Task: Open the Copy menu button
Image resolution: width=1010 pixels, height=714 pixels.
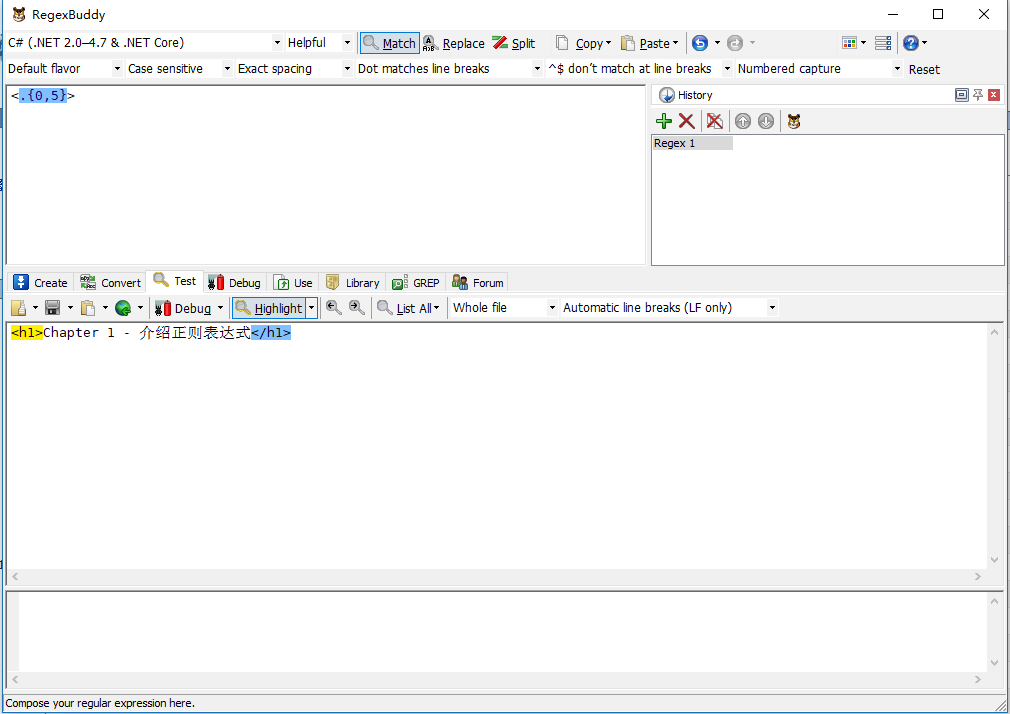Action: (583, 43)
